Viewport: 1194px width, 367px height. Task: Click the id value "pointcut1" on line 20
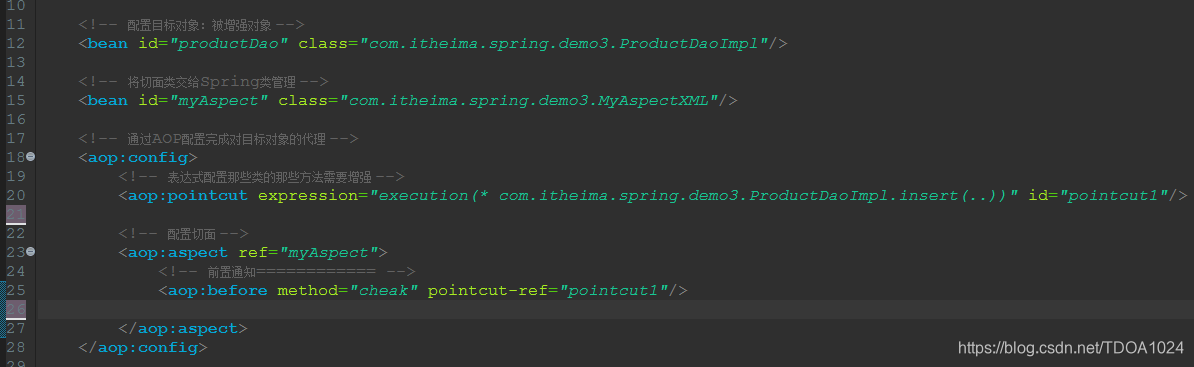pyautogui.click(x=1112, y=196)
